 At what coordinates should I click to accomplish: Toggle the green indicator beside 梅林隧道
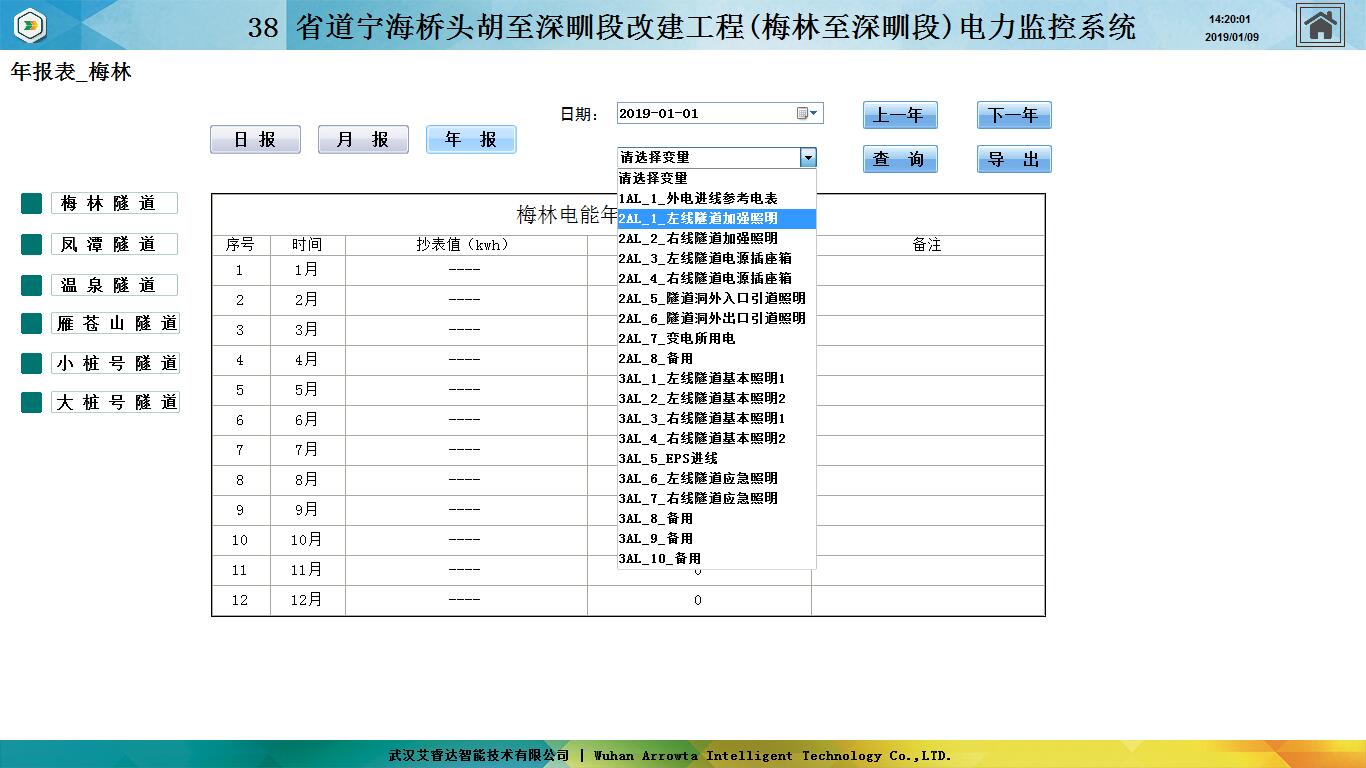32,204
